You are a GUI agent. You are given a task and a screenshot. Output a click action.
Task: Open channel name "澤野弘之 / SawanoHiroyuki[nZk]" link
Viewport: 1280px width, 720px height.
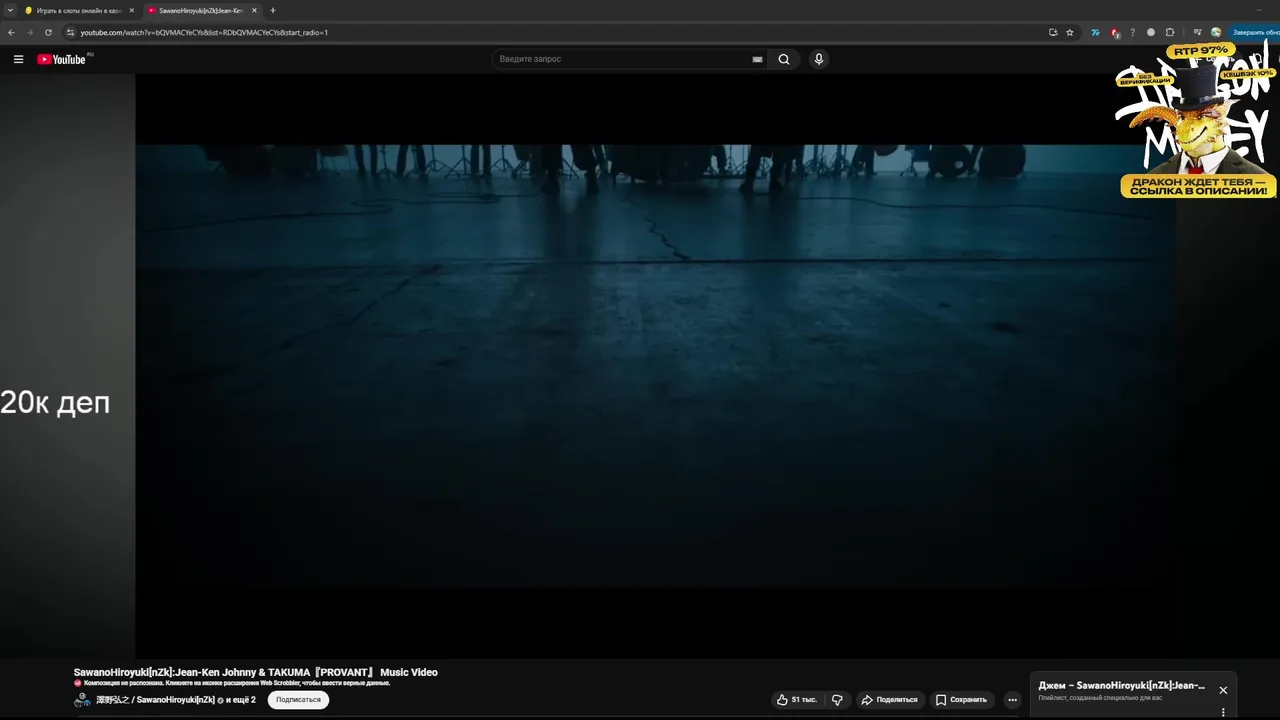pyautogui.click(x=155, y=700)
